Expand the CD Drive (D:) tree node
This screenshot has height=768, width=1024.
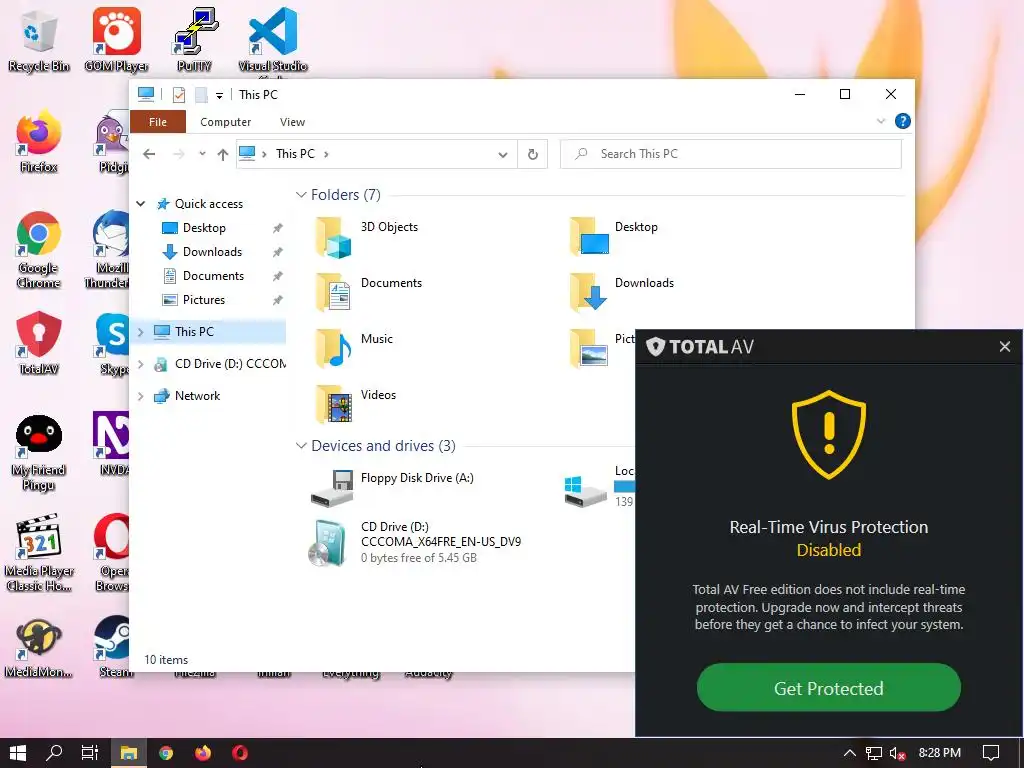[140, 364]
